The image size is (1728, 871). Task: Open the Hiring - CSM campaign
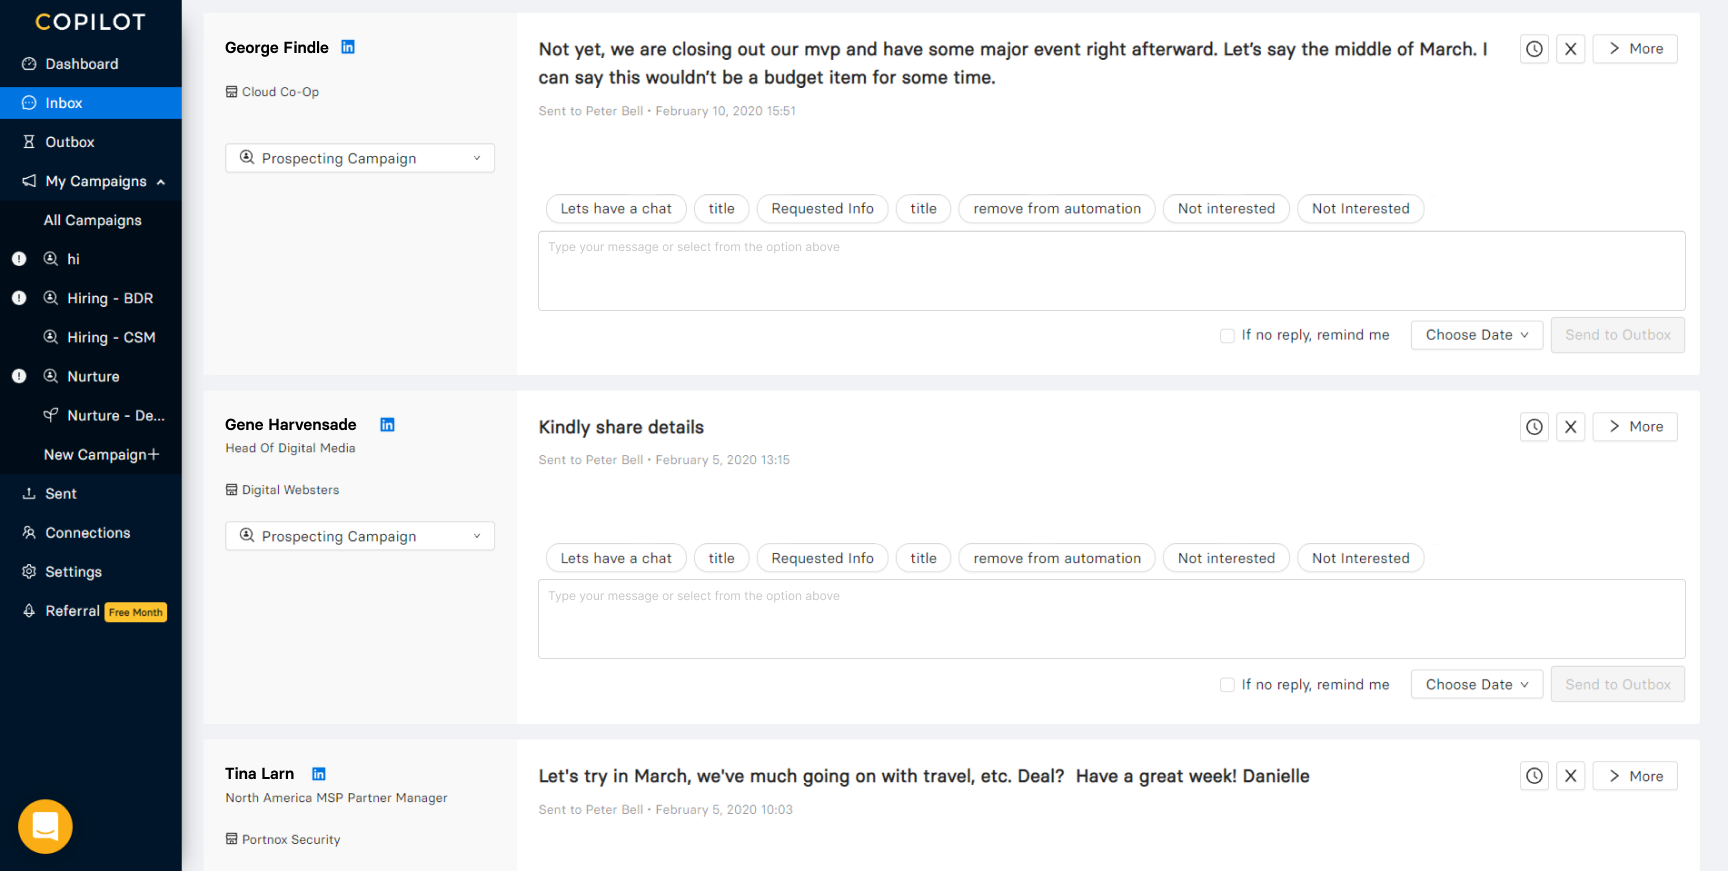[111, 337]
